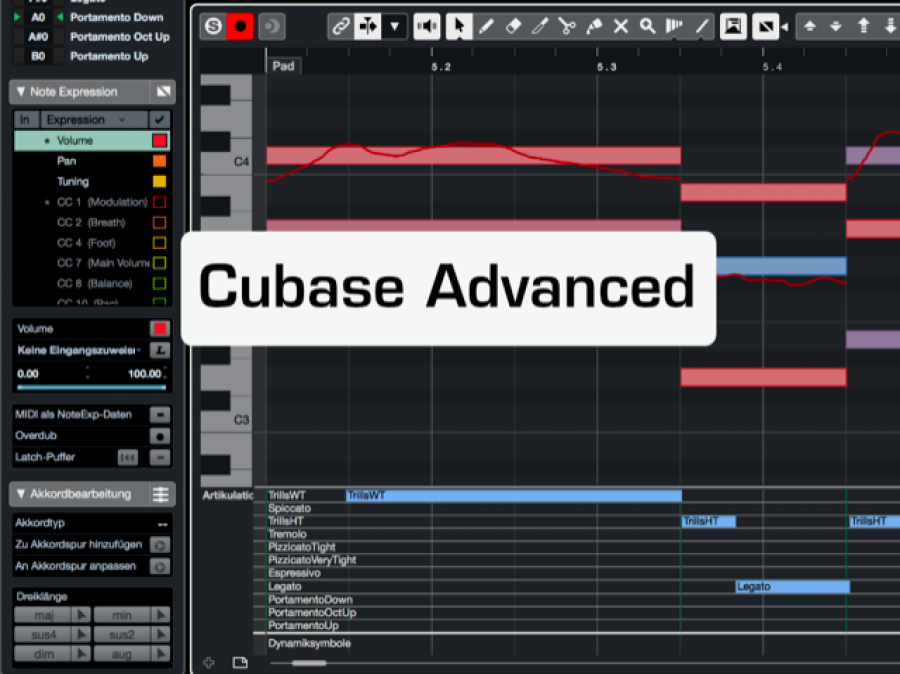
Task: Select the Pan parameter
Action: [x=67, y=161]
